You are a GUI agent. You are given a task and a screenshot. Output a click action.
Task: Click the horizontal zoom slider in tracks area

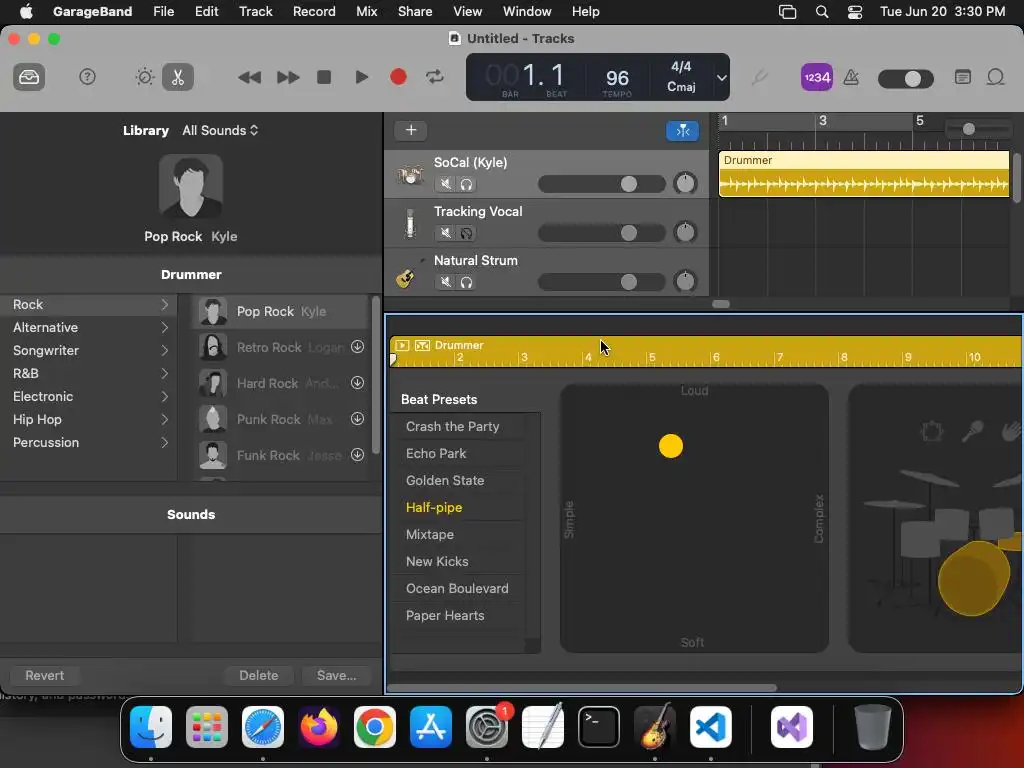pyautogui.click(x=978, y=129)
